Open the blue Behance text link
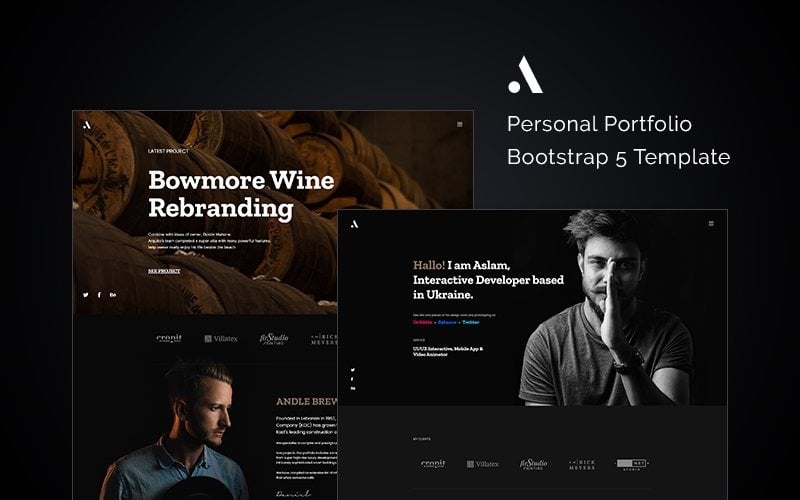This screenshot has width=800, height=500. [447, 322]
